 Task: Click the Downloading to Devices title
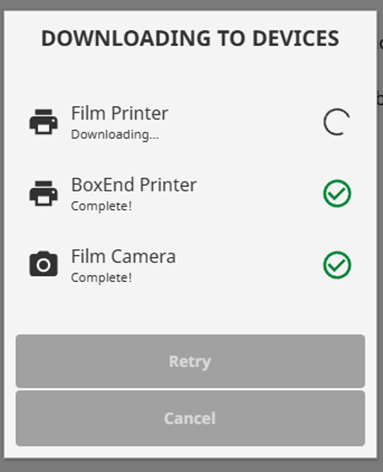click(x=190, y=38)
